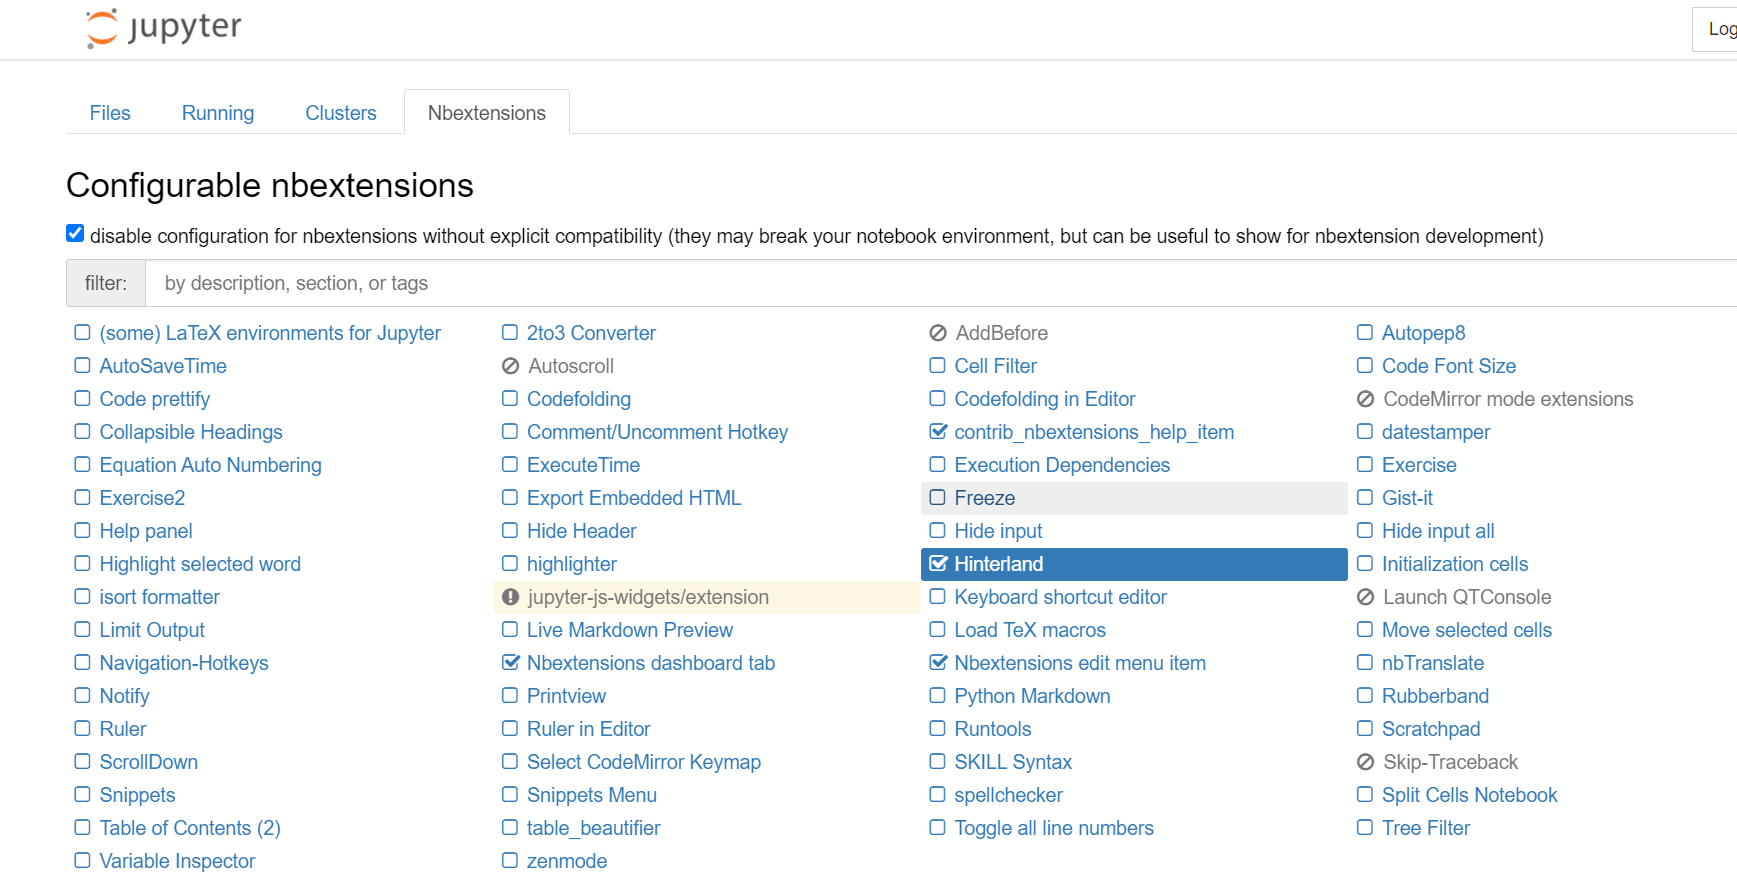The width and height of the screenshot is (1737, 878).
Task: Switch to the Running tab
Action: pos(218,113)
